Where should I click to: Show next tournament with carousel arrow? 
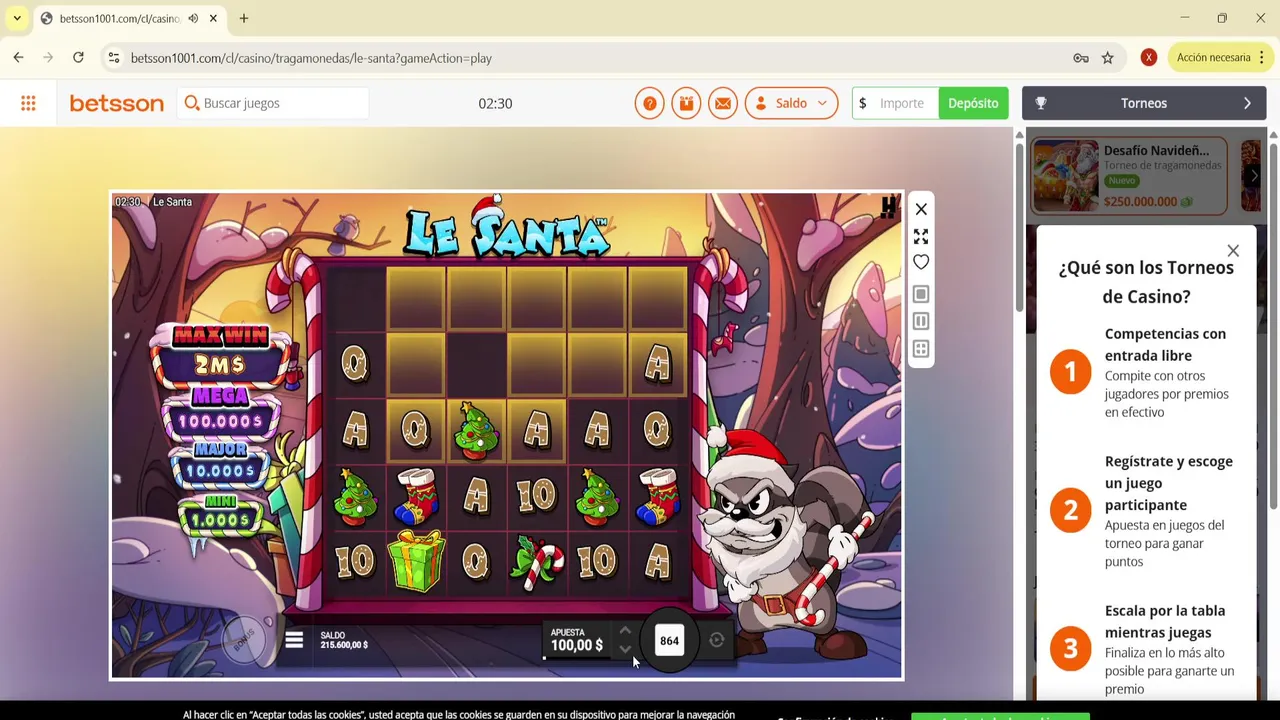coord(1254,176)
